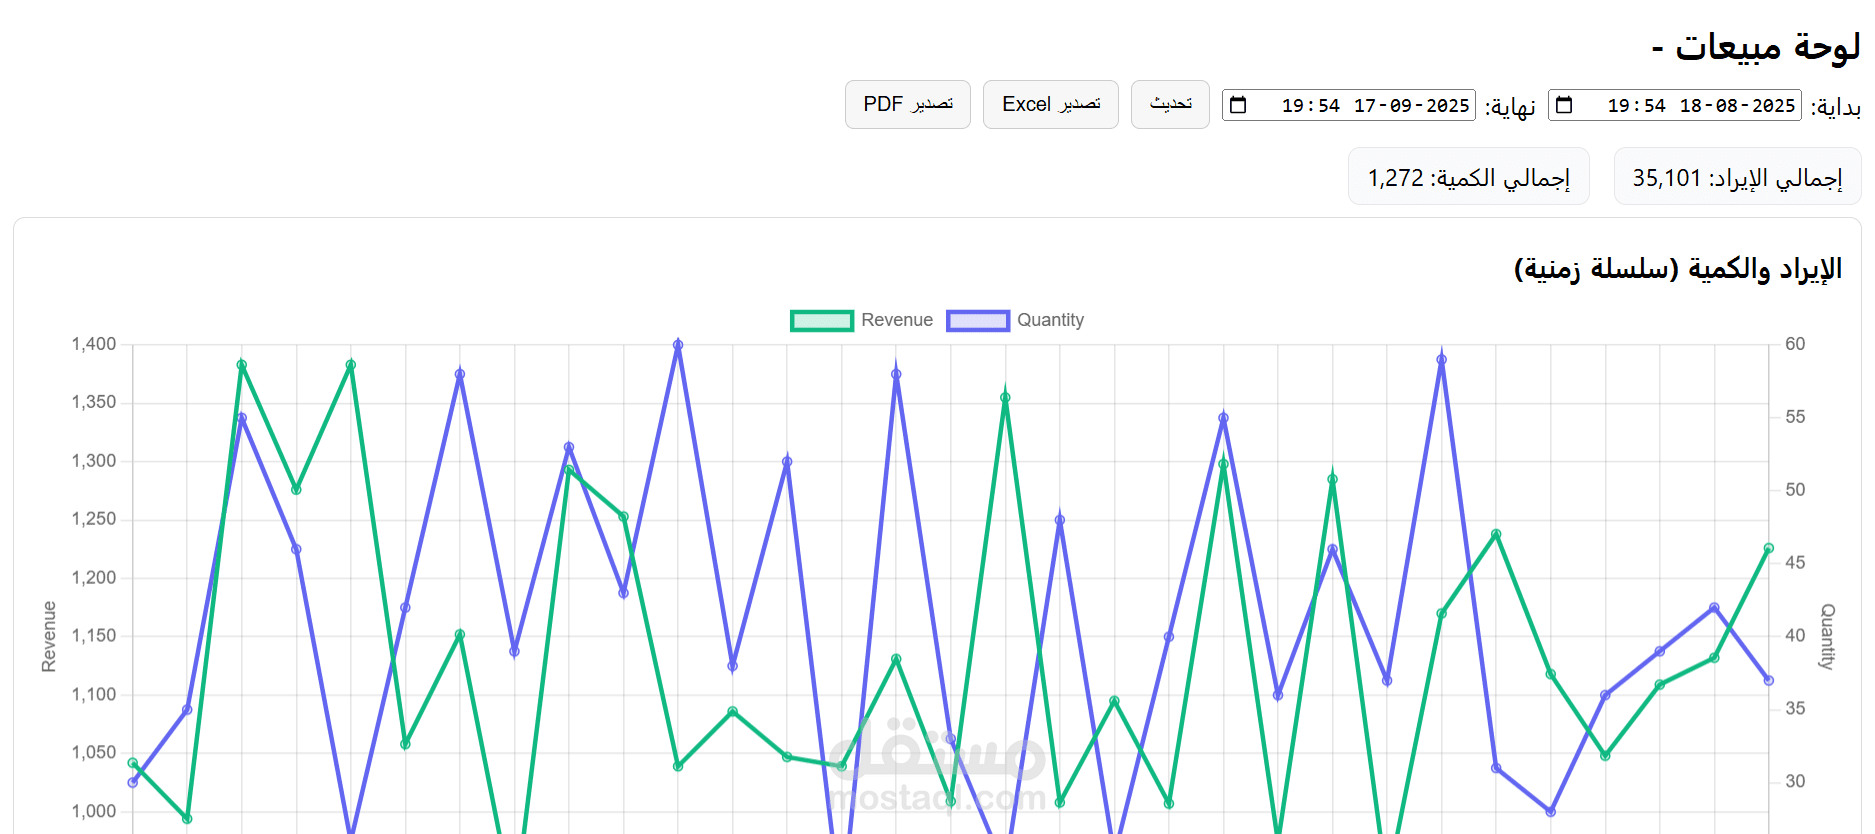Click the تصدير Excel button
Screen dimensions: 1875x834
click(x=1051, y=105)
